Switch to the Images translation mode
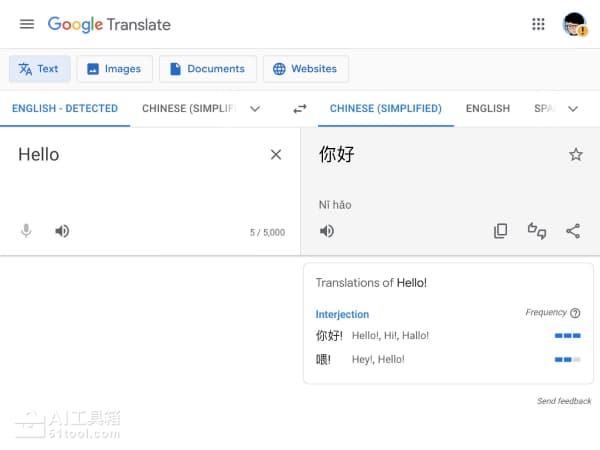Image resolution: width=600 pixels, height=450 pixels. tap(114, 69)
